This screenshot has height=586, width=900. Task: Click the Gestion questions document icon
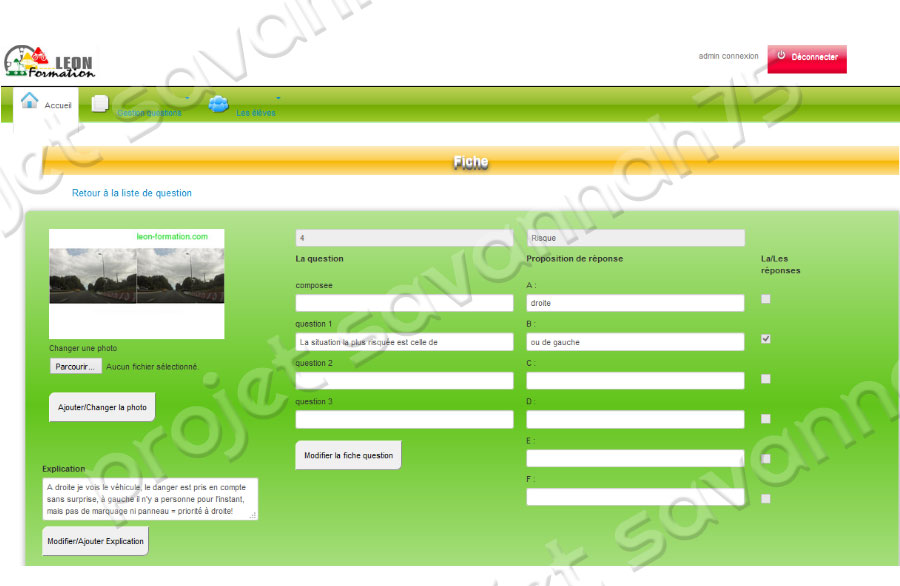coord(100,103)
